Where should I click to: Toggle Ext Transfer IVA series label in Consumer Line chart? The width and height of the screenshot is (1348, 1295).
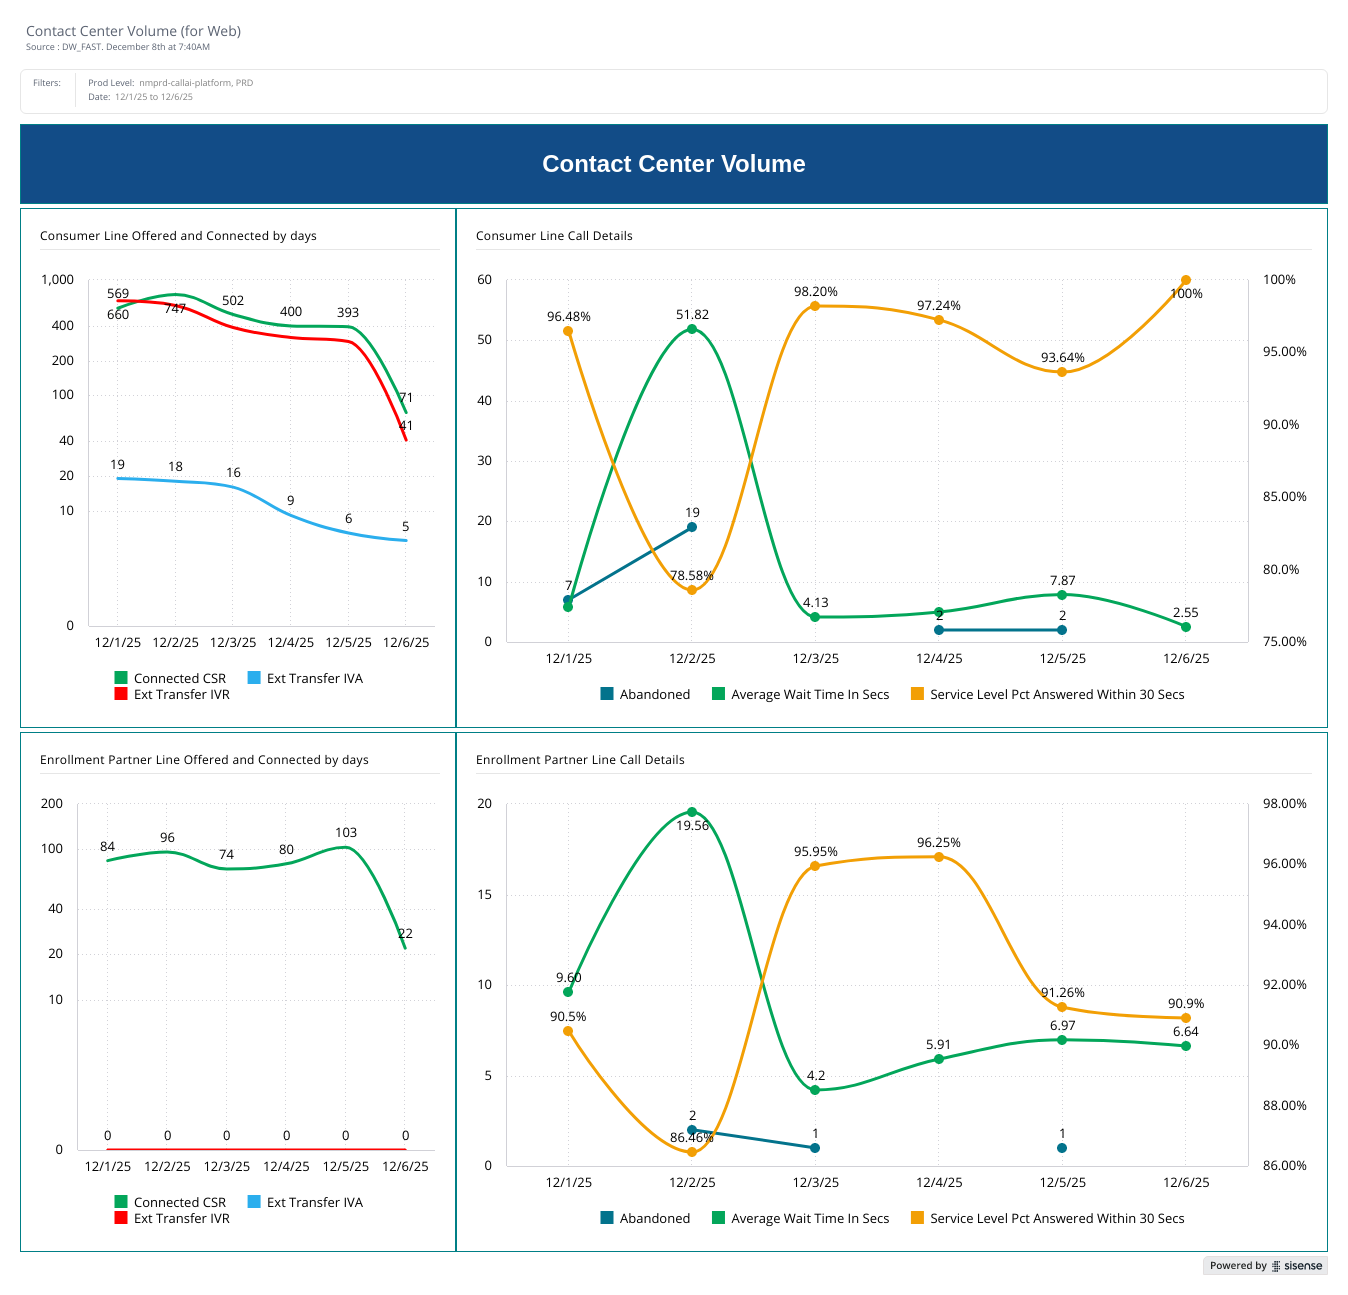[314, 678]
